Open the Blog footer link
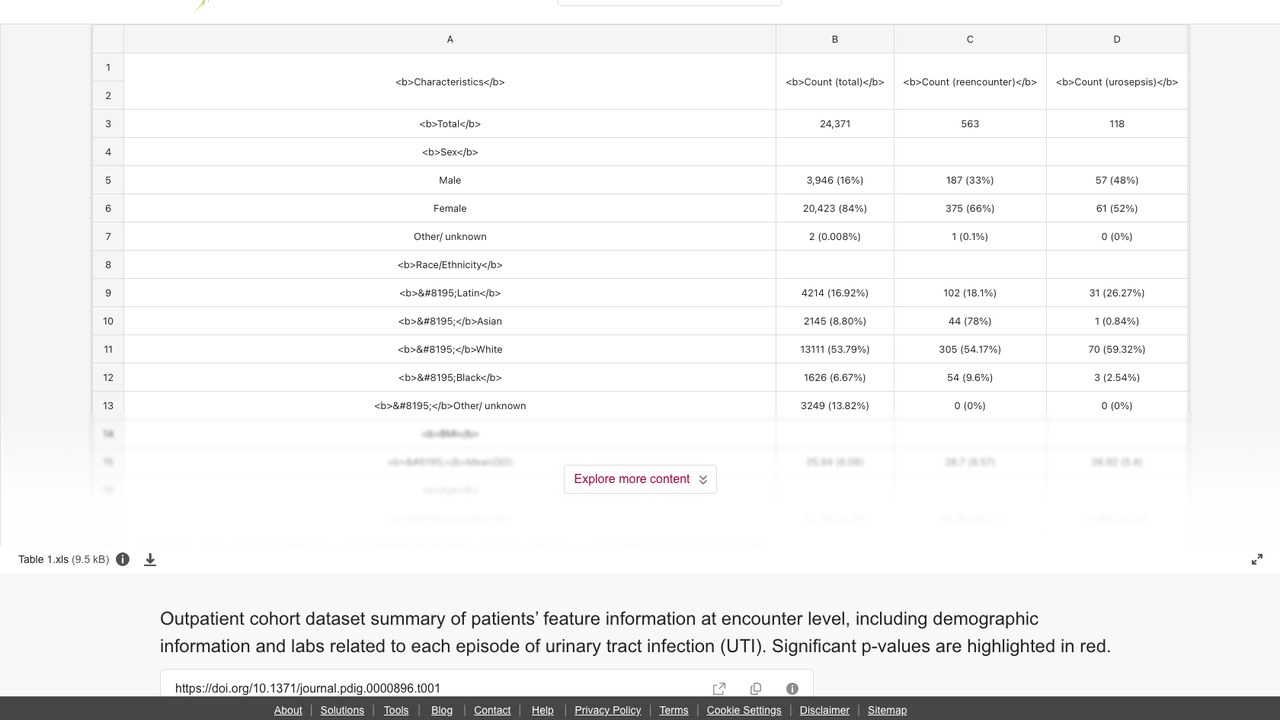The image size is (1280, 720). point(442,710)
